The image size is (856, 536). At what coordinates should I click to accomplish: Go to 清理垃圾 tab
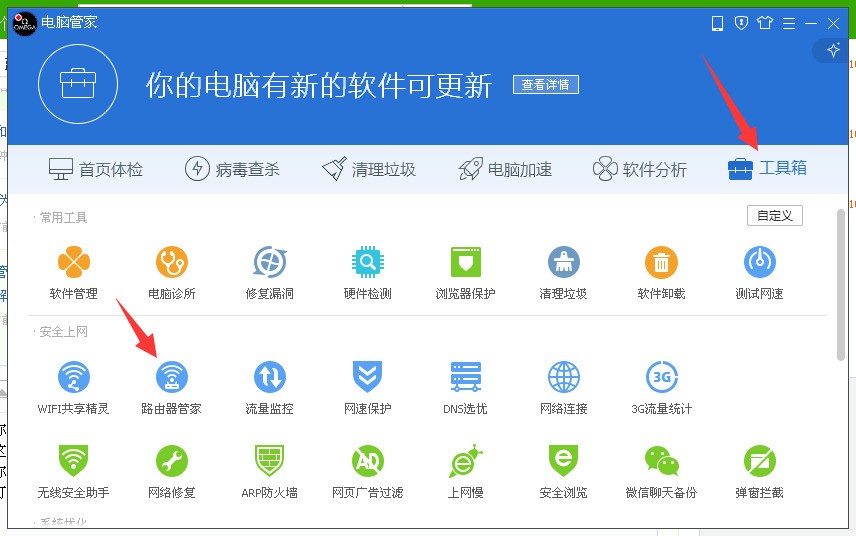368,169
